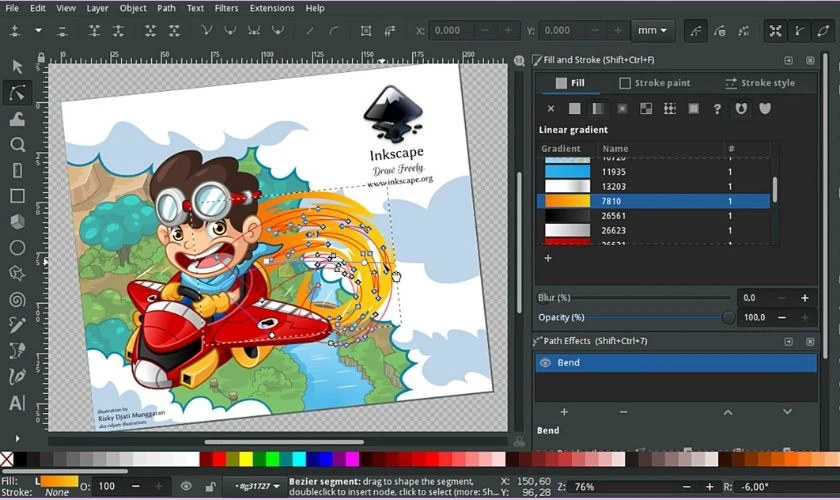Click Delete selected nodes icon
Image resolution: width=840 pixels, height=500 pixels.
[63, 31]
